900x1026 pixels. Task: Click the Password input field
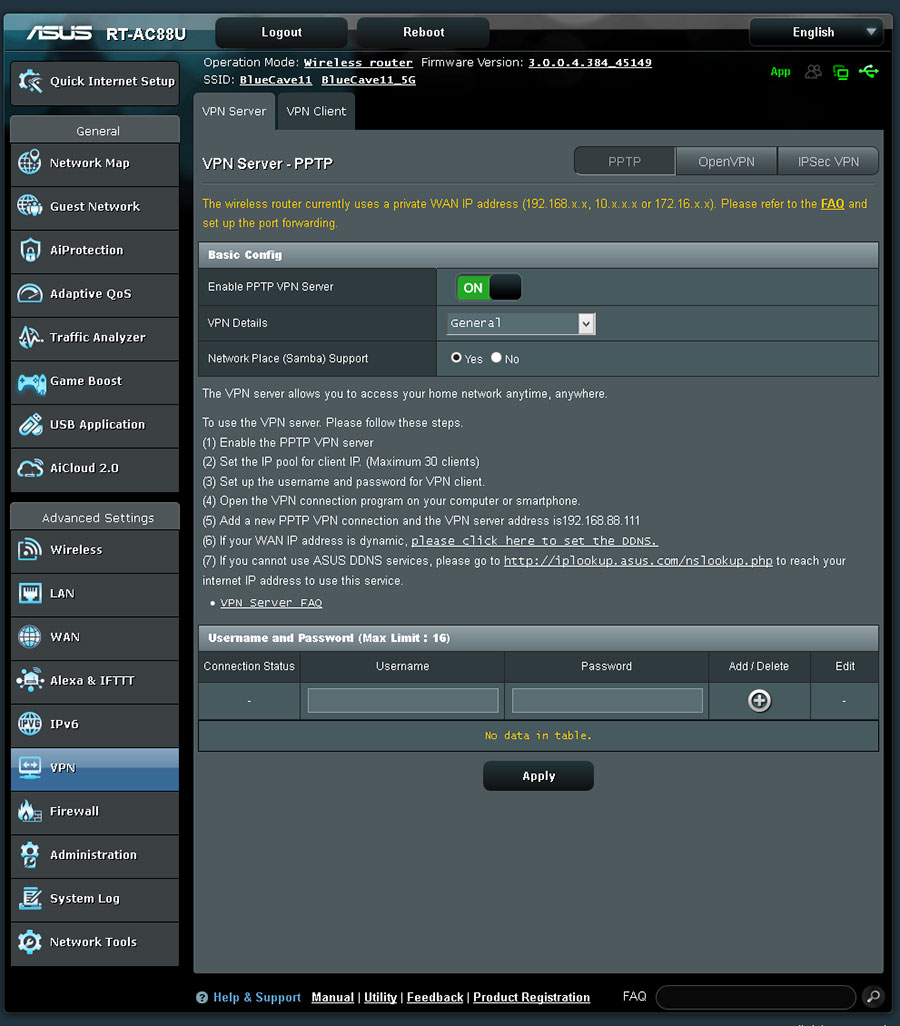(607, 701)
